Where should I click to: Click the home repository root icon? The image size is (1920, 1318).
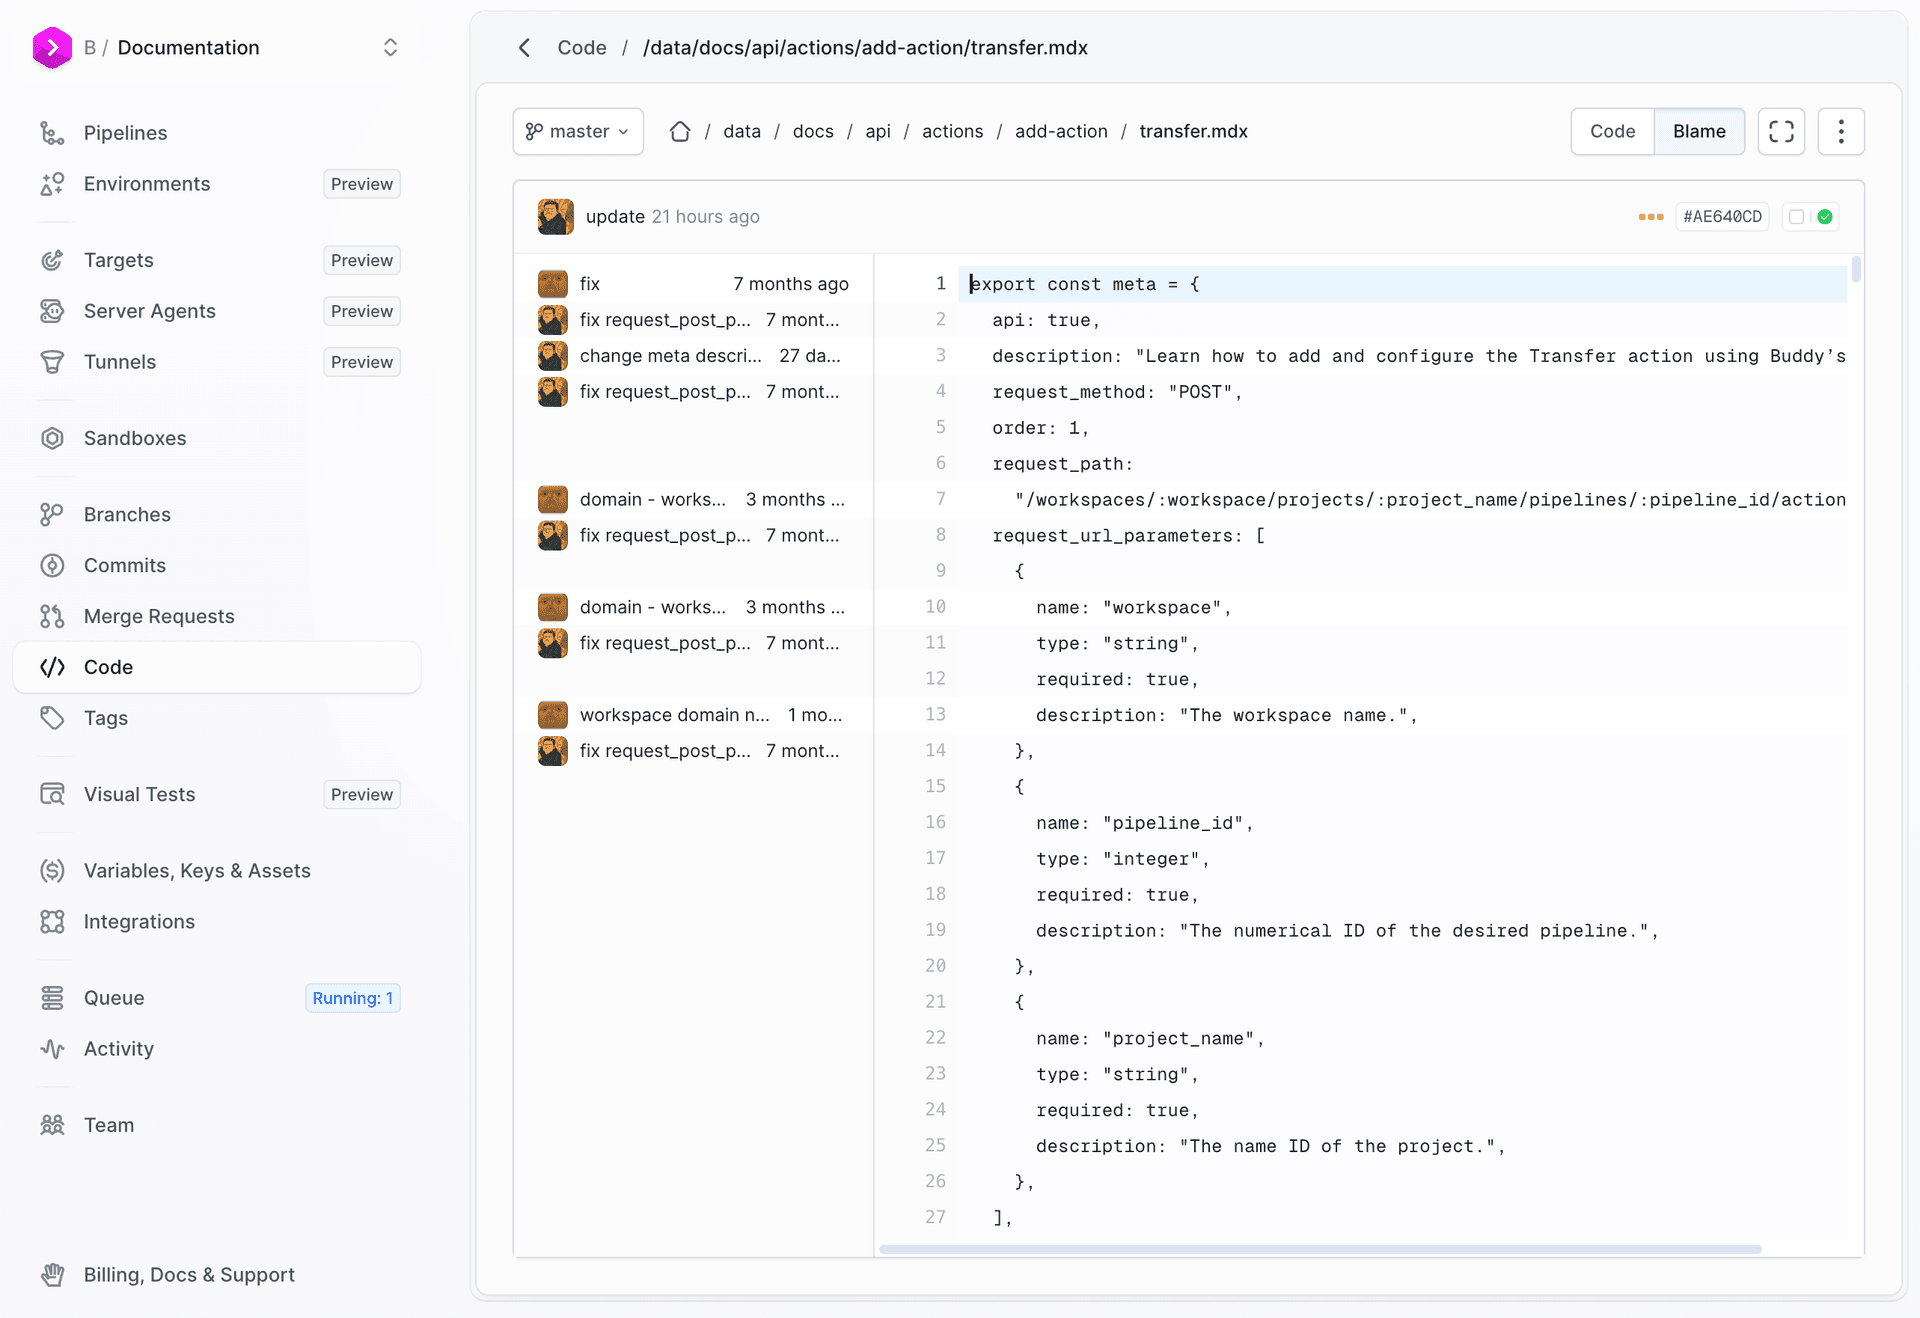pos(680,131)
